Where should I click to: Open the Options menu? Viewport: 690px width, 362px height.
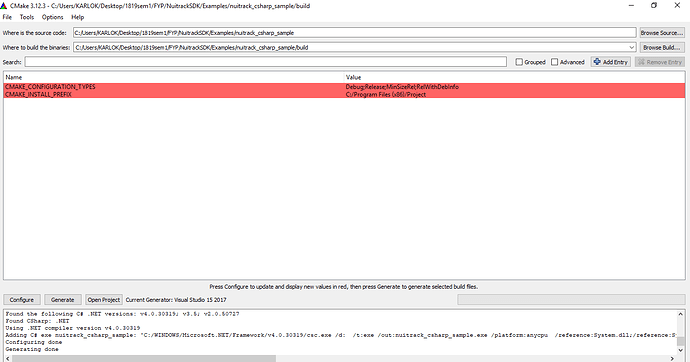(52, 17)
